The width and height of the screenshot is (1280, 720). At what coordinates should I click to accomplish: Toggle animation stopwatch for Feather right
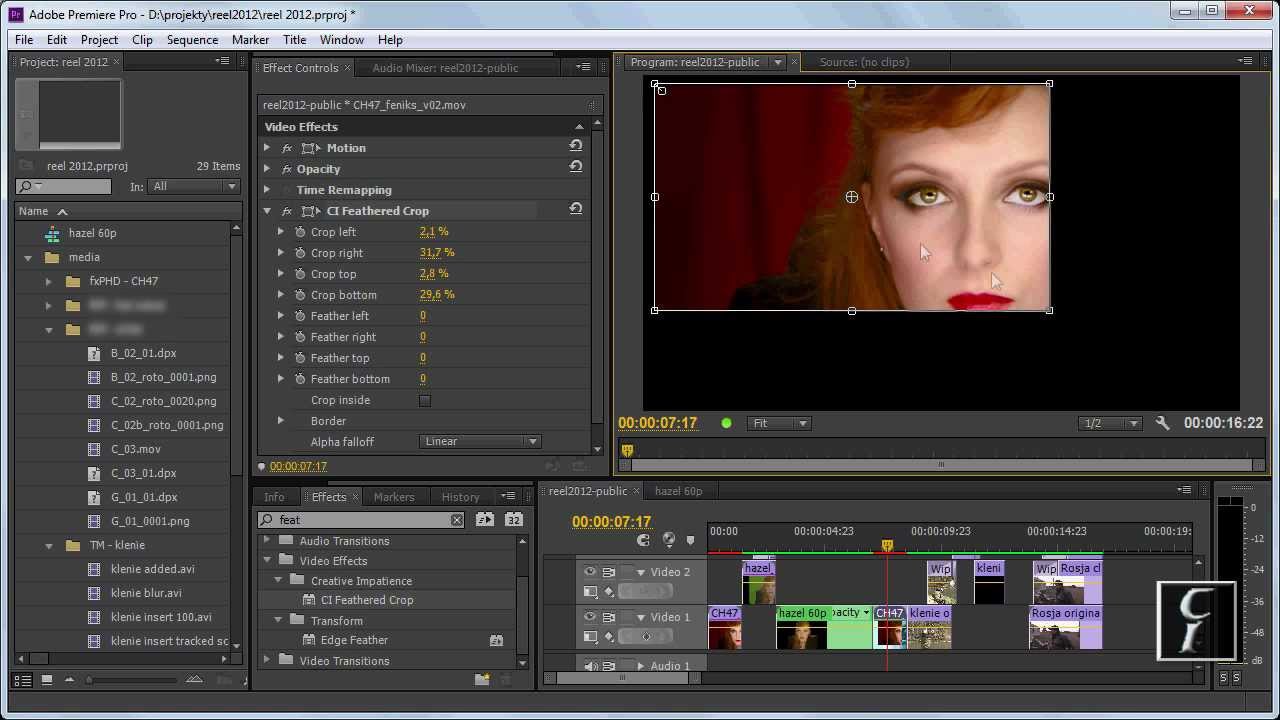300,337
